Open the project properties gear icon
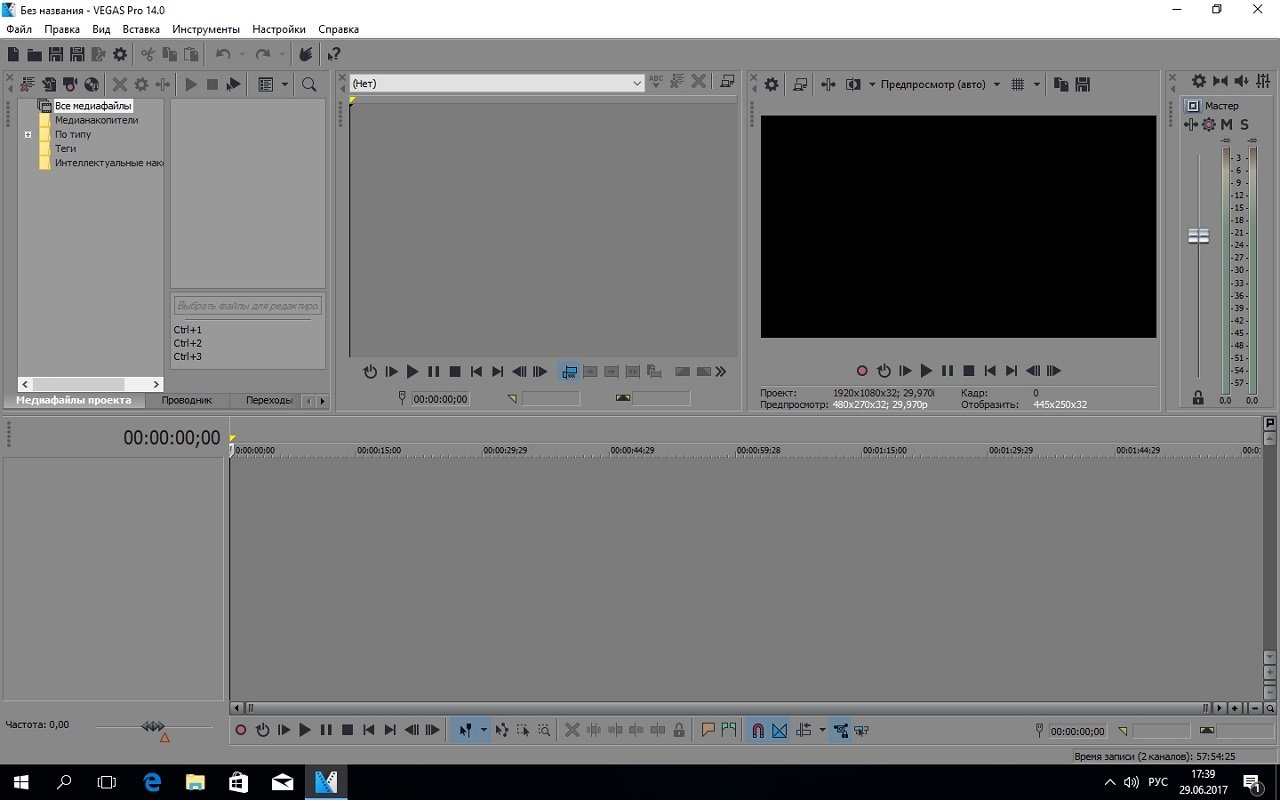Screen dimensions: 1280x800 [120, 55]
